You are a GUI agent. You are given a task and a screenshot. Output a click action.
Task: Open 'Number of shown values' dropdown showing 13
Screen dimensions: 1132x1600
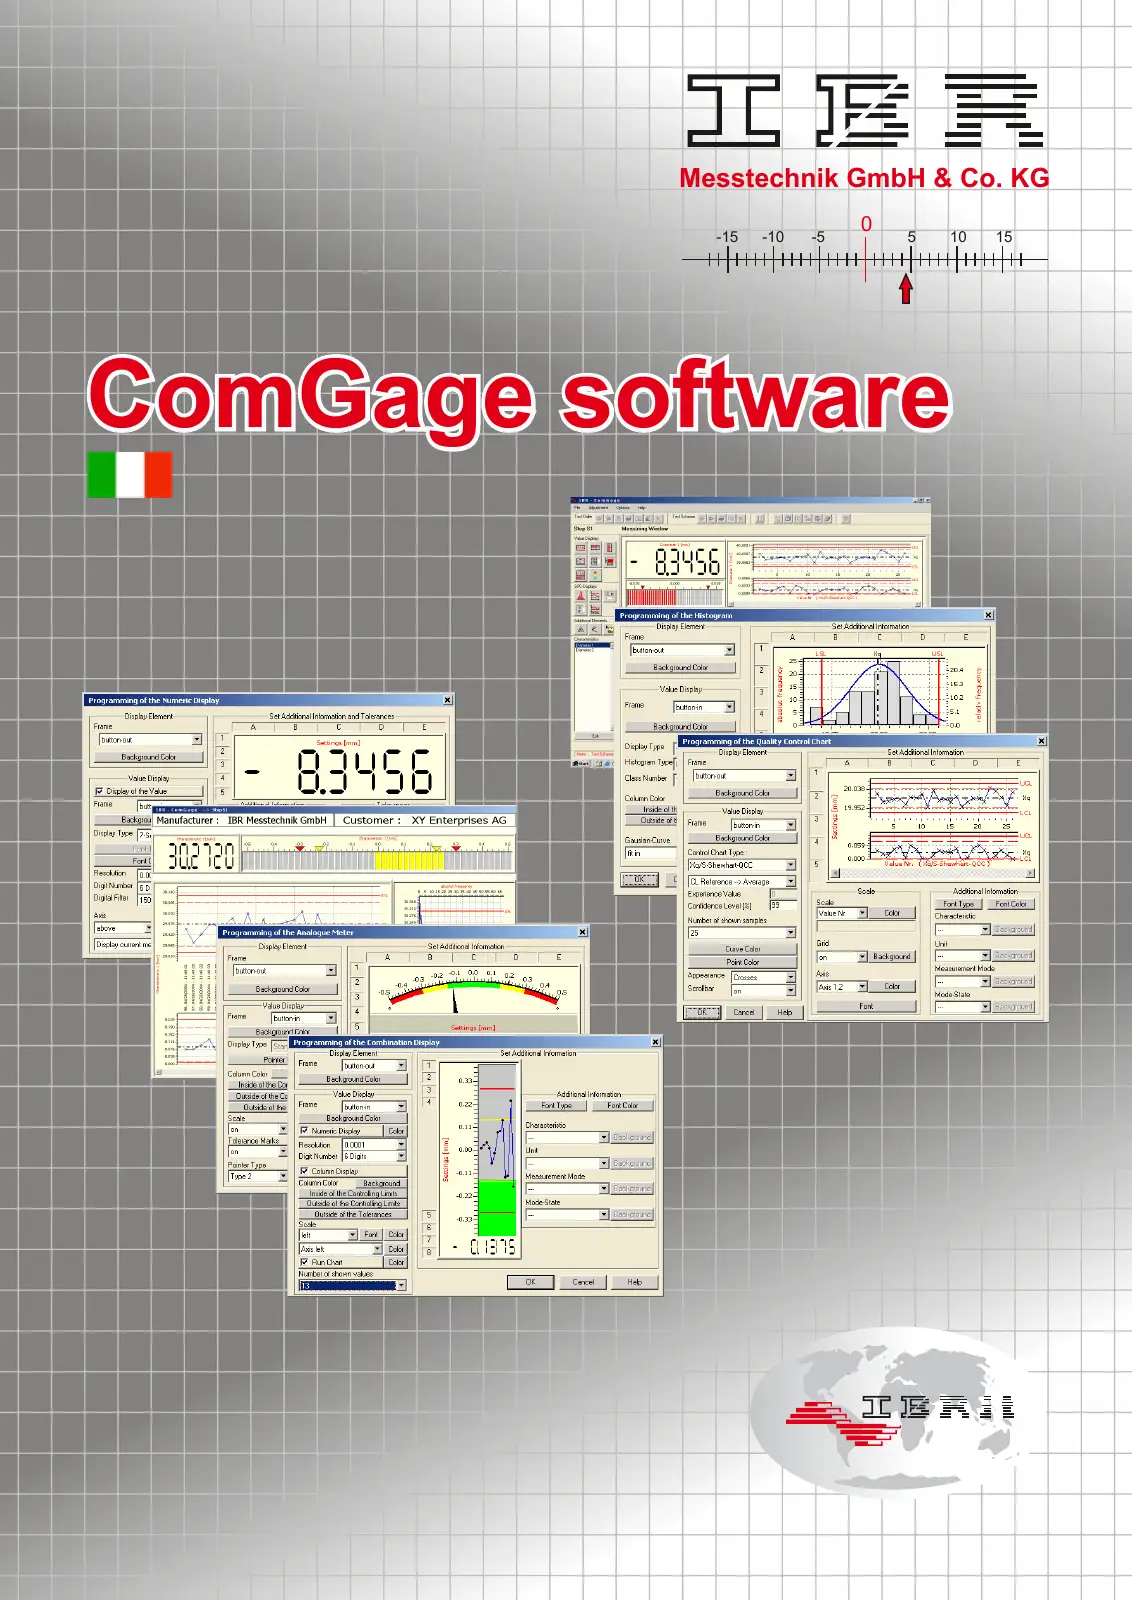coord(352,1286)
